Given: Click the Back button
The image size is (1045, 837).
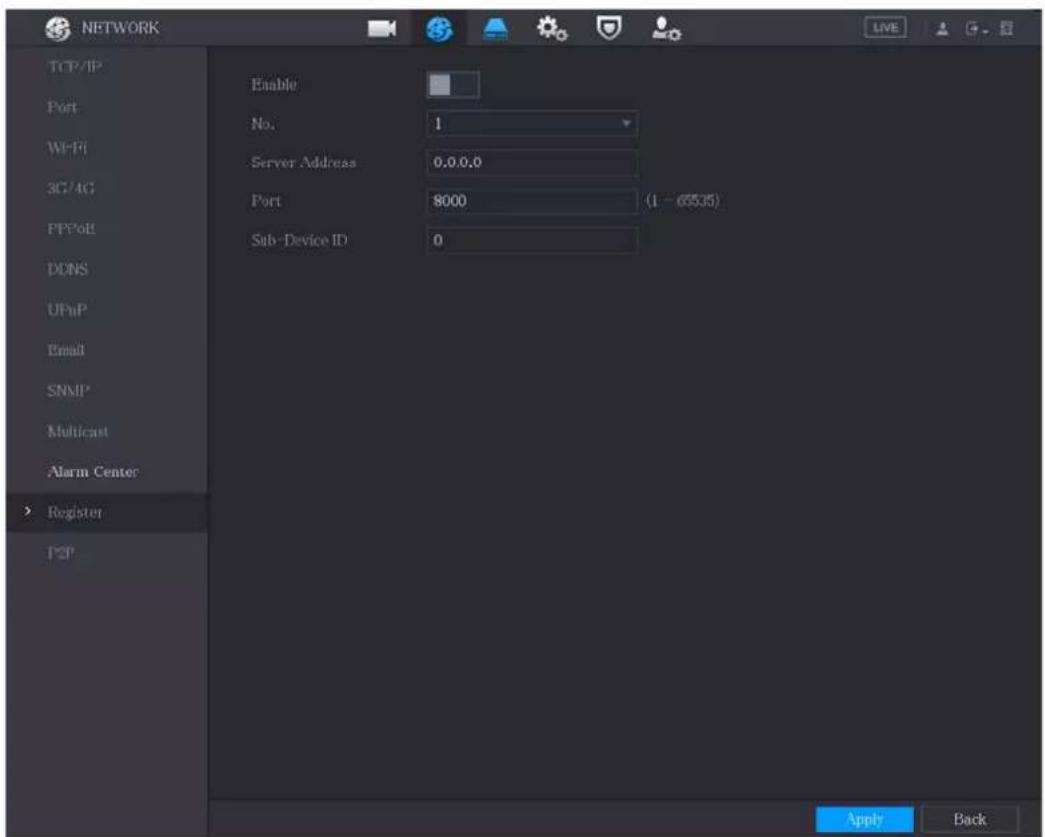Looking at the screenshot, I should [x=970, y=819].
